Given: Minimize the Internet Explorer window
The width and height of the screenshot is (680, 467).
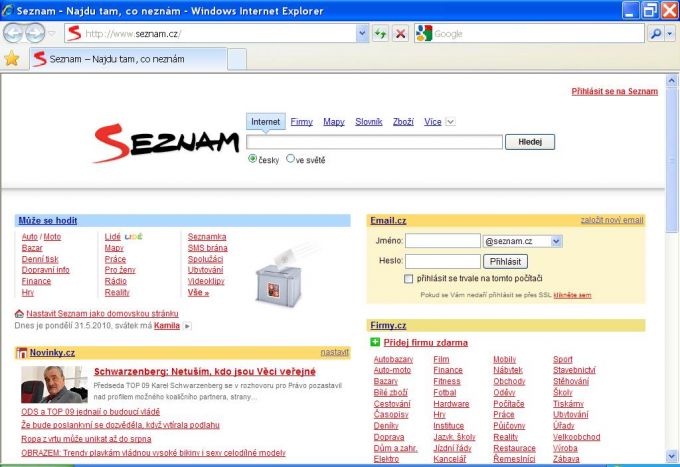Looking at the screenshot, I should pyautogui.click(x=631, y=10).
